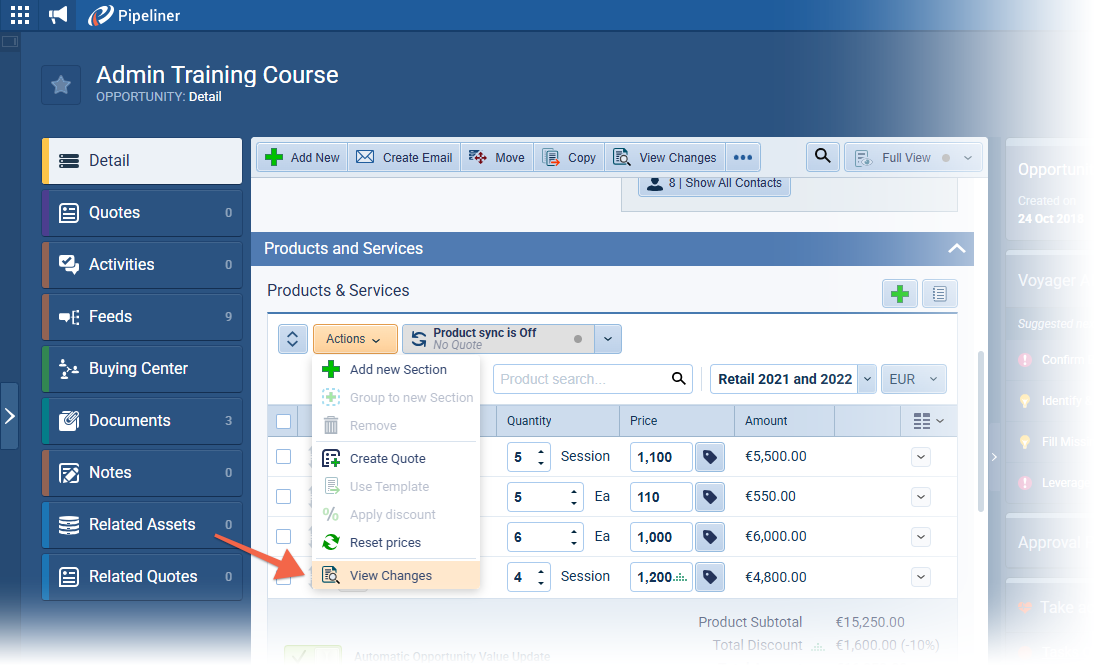Screen dimensions: 1094x665
Task: Click the green plus to add a product
Action: pyautogui.click(x=899, y=293)
